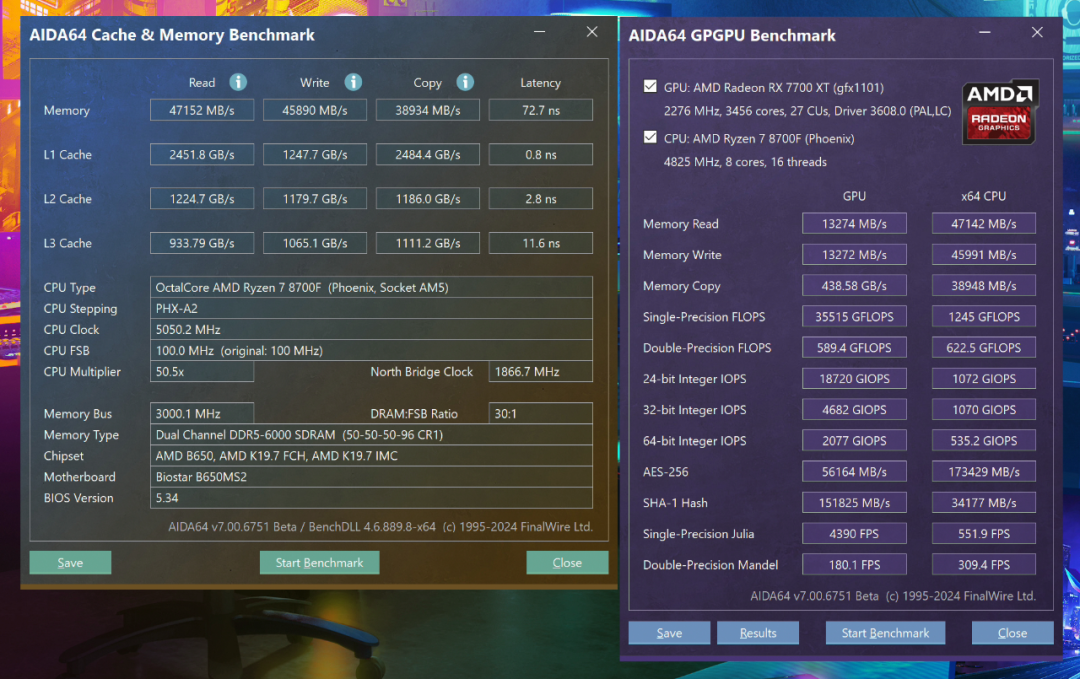Select CPU Single-Precision FLOPS 1245 GFLOPS

pyautogui.click(x=984, y=317)
